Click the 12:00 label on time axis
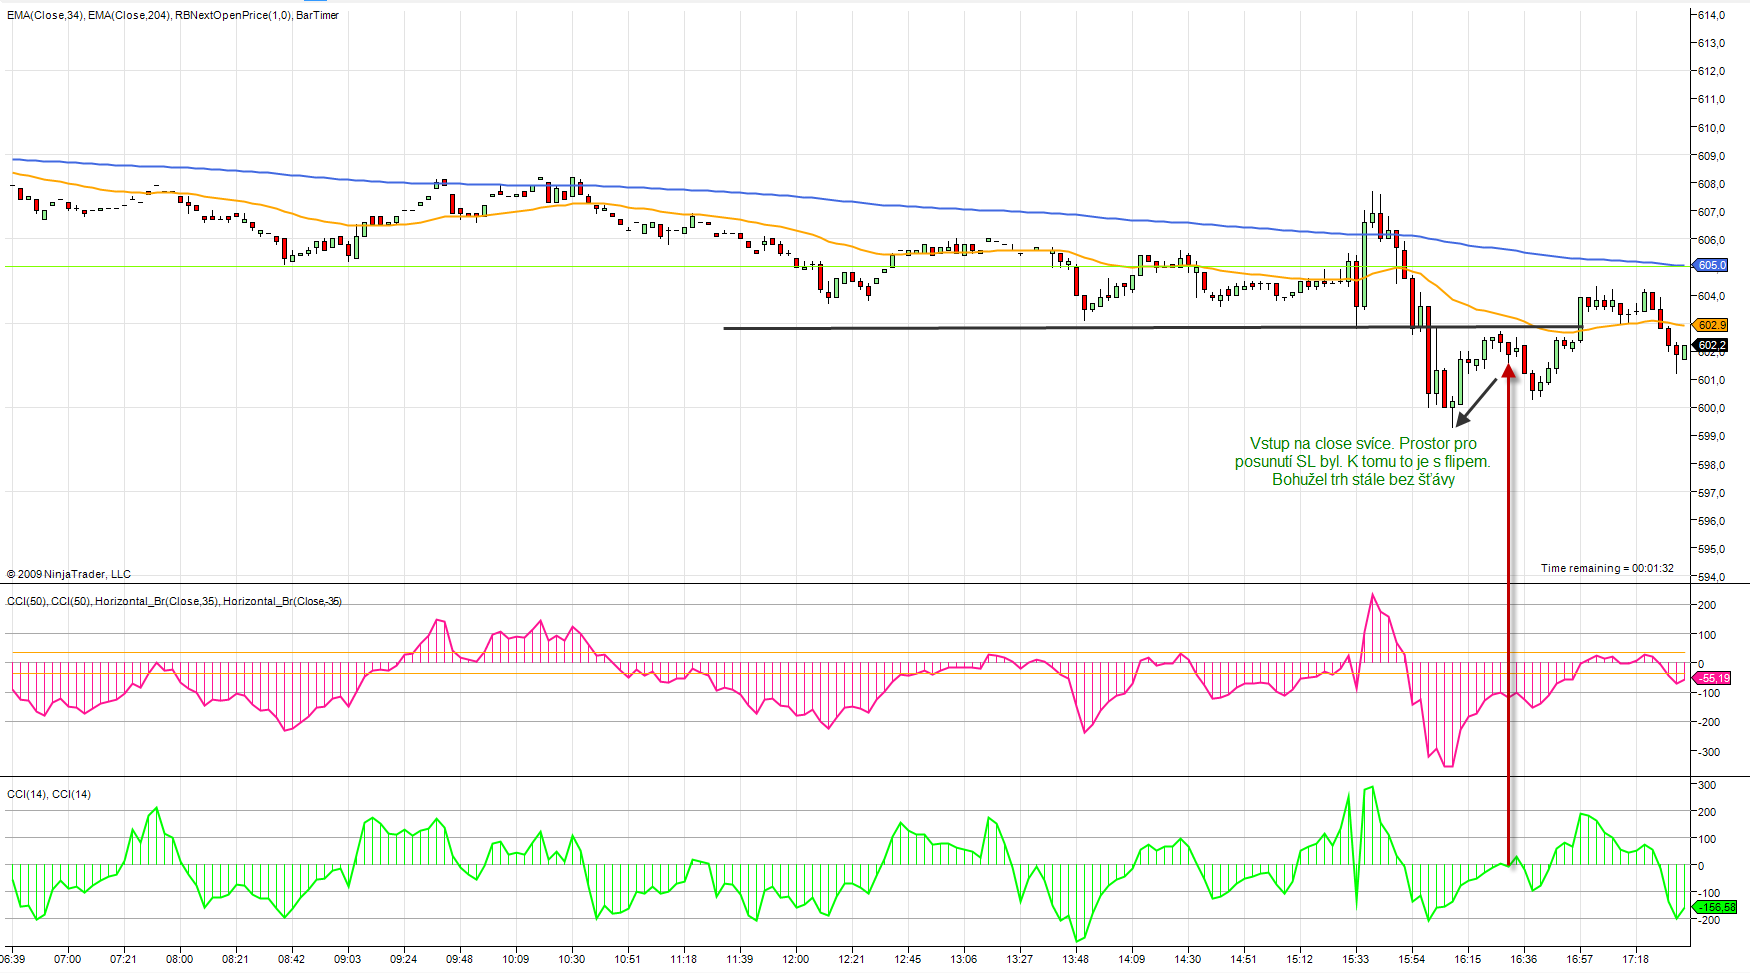 point(795,959)
